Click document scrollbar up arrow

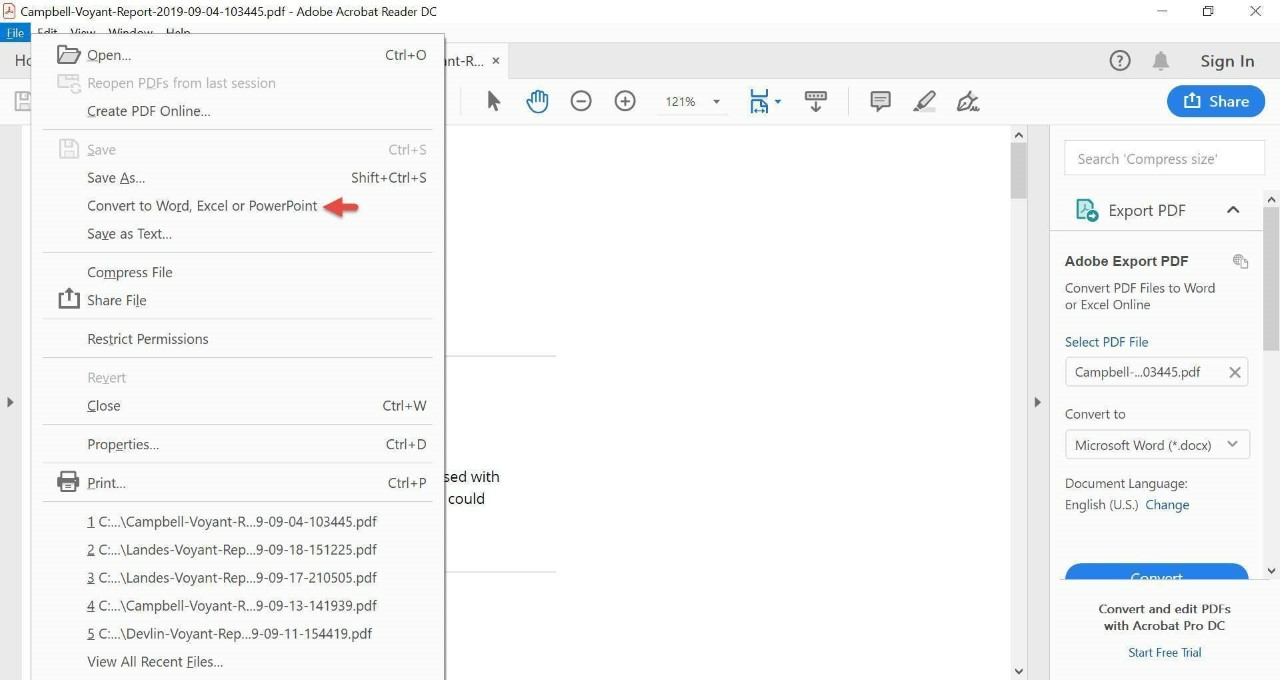click(x=1019, y=134)
